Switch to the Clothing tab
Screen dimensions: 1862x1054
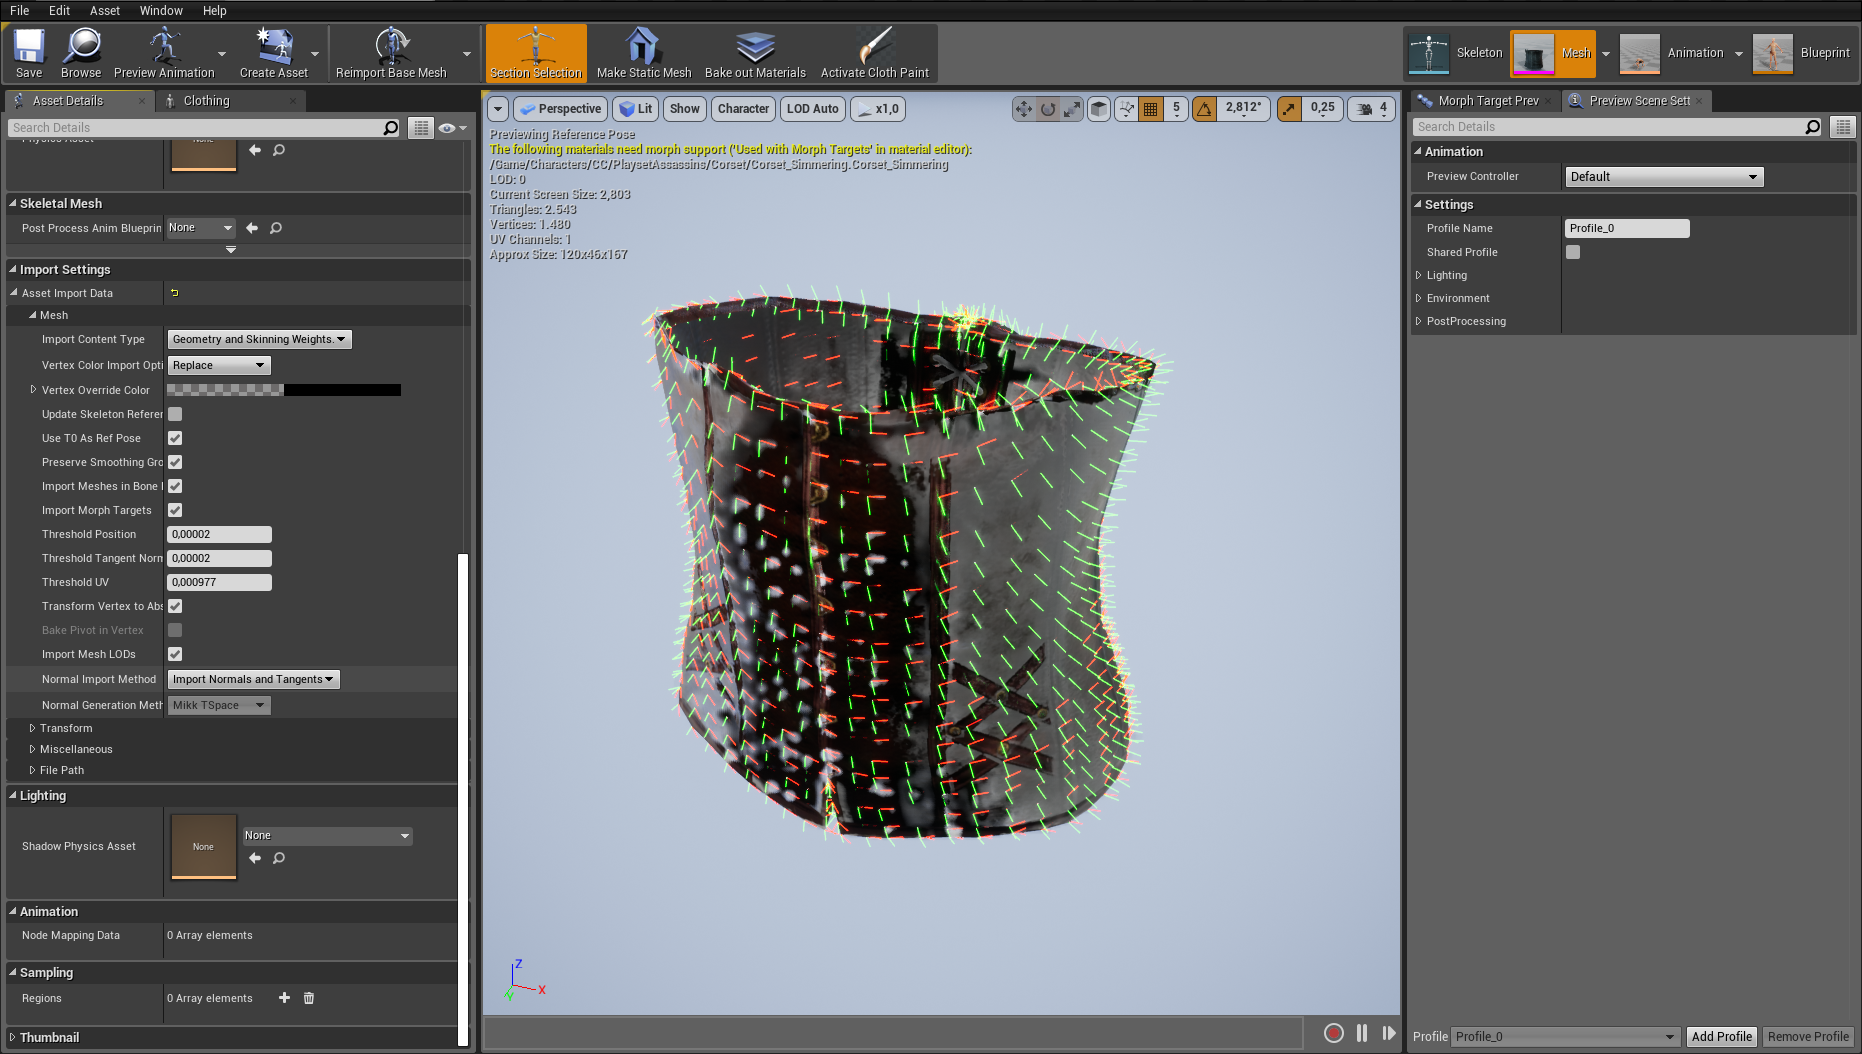point(206,101)
